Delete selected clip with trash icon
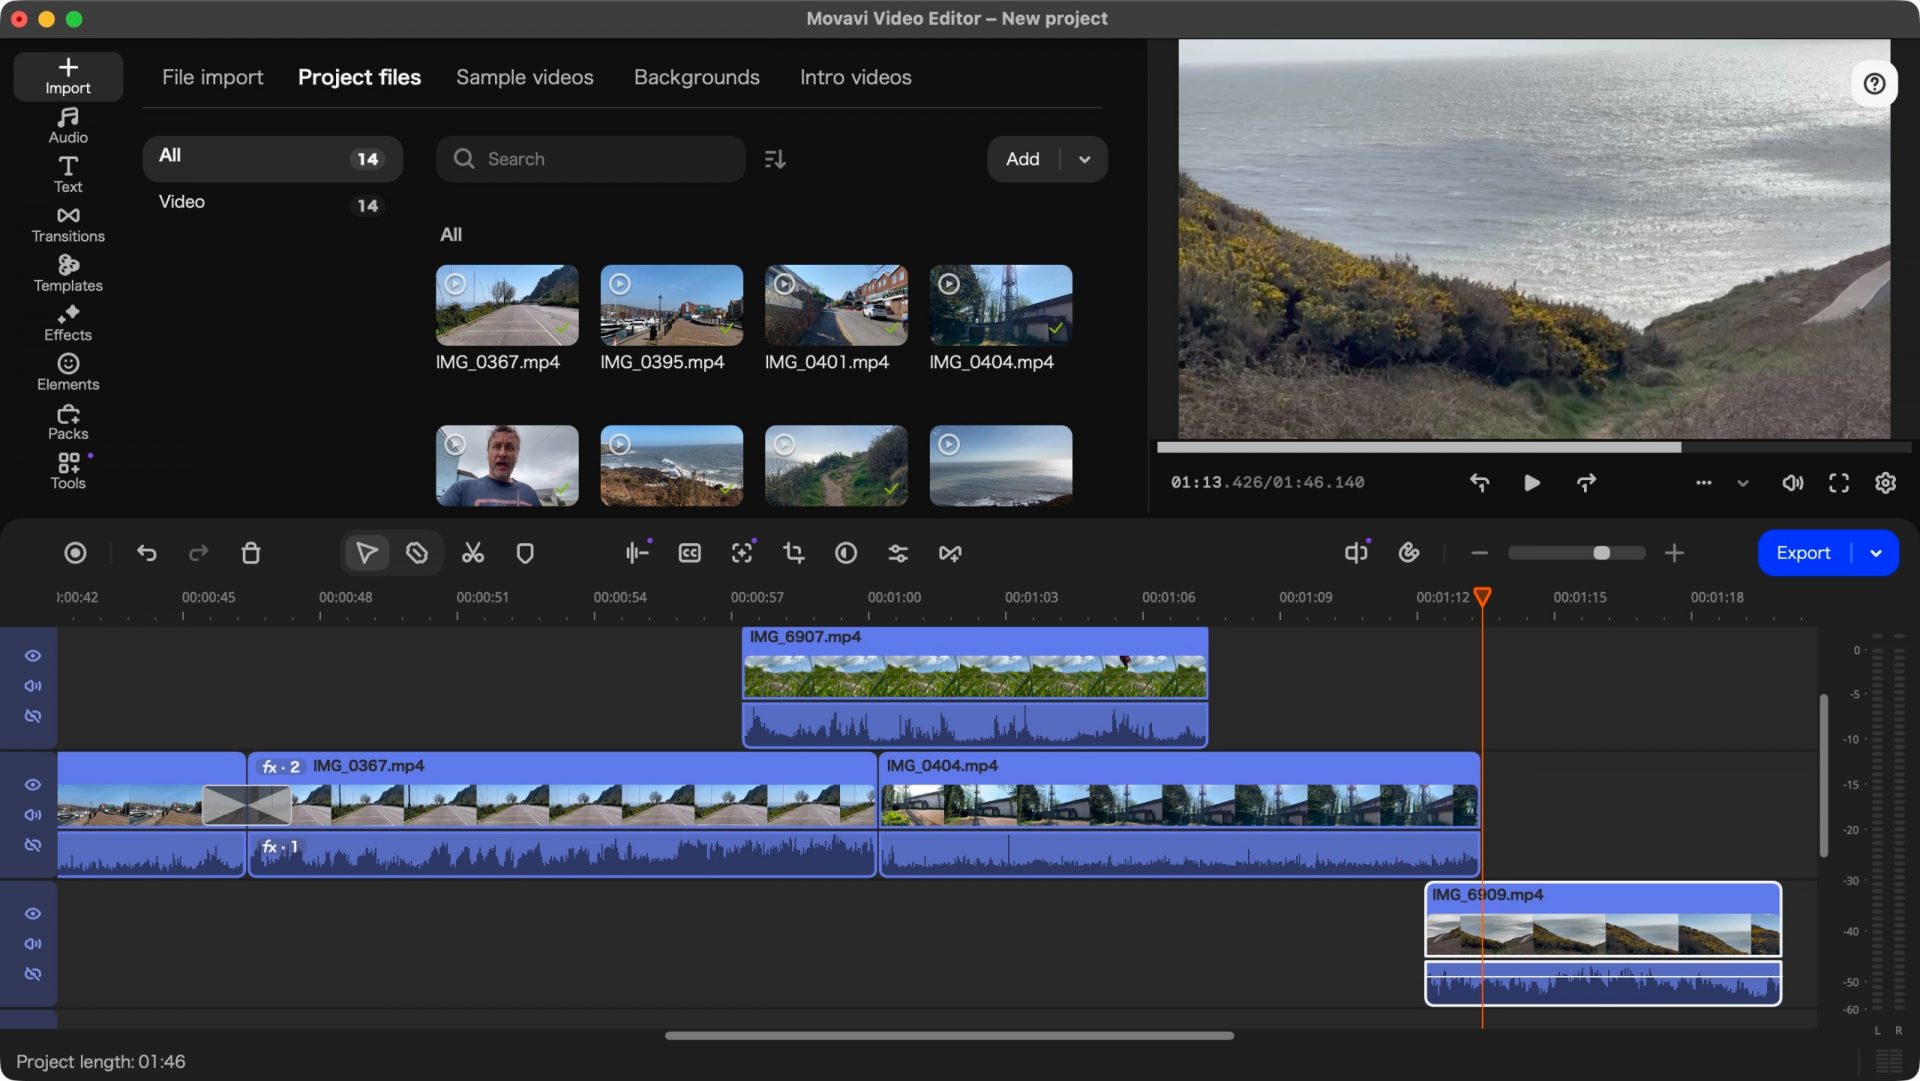 pos(251,553)
